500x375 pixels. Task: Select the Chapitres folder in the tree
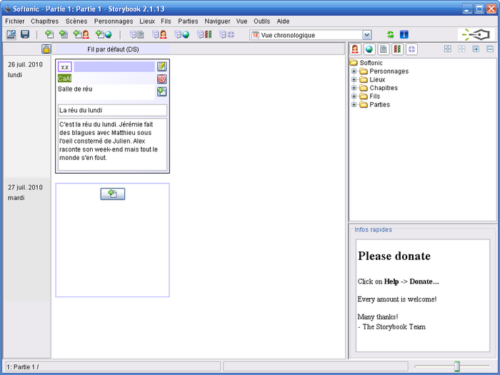[383, 88]
